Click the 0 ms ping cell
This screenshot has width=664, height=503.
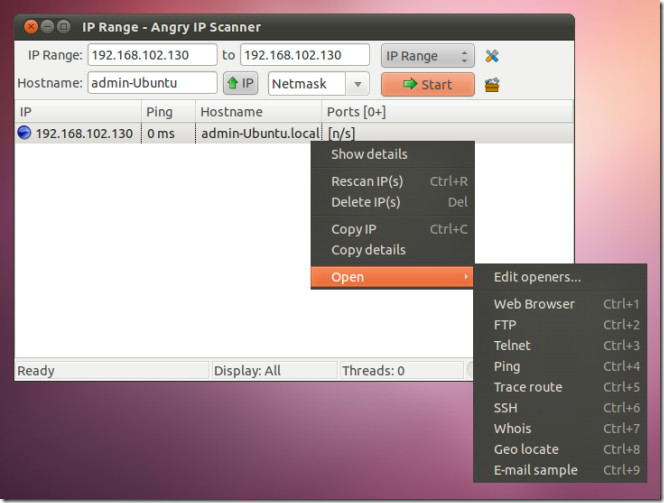click(x=168, y=133)
